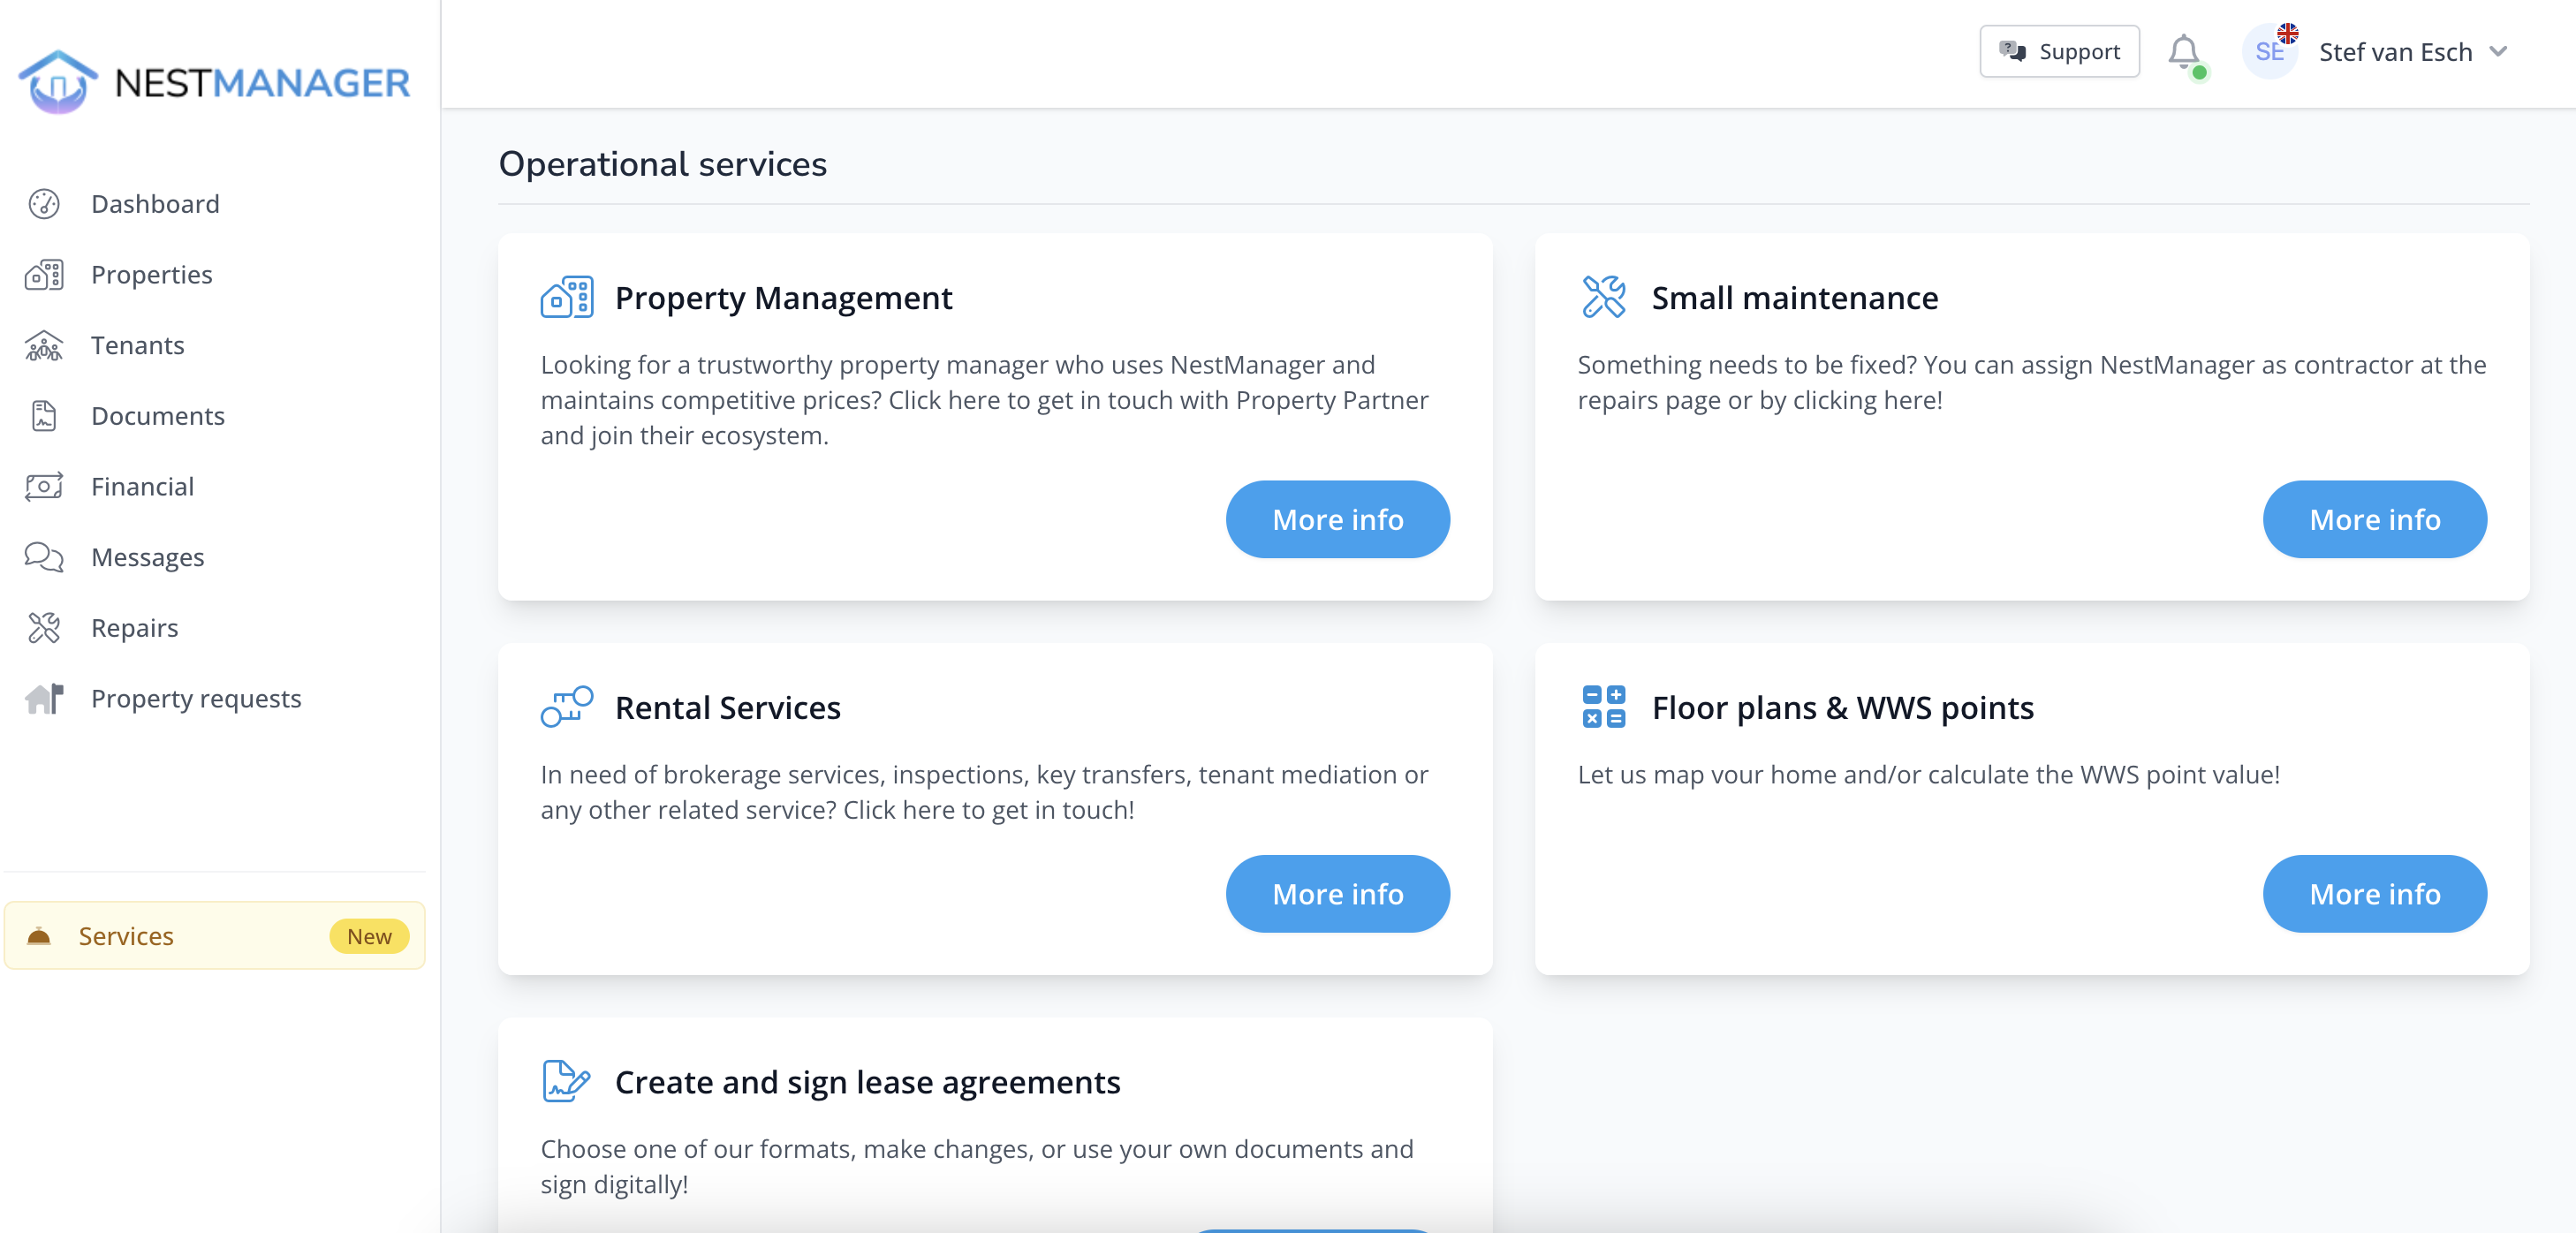Click the Rental Services keys icon
The height and width of the screenshot is (1233, 2576).
pos(567,707)
